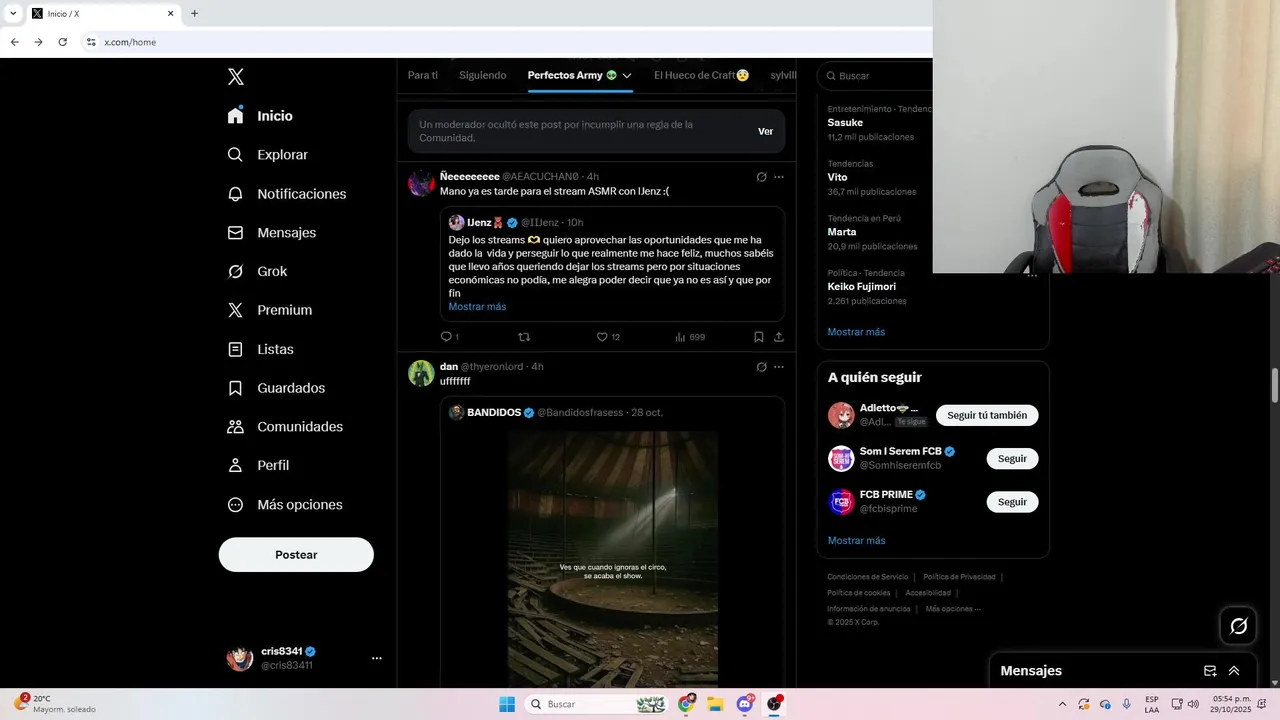This screenshot has height=720, width=1280.
Task: Open the Listas icon in sidebar
Action: coord(235,349)
